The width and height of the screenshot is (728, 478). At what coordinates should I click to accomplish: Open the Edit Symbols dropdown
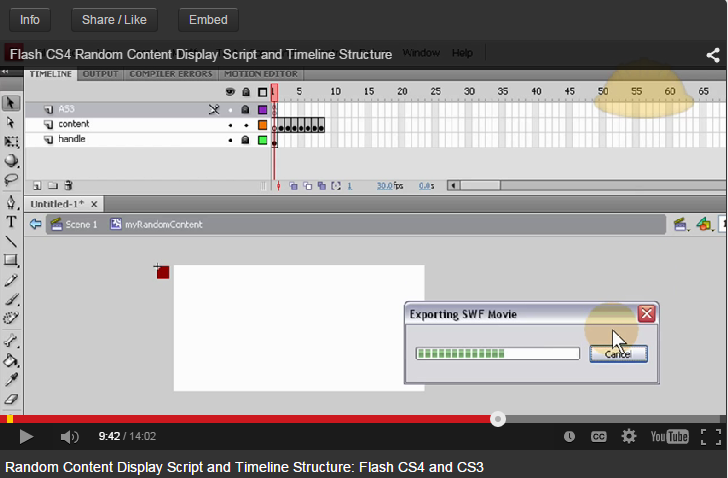click(704, 225)
